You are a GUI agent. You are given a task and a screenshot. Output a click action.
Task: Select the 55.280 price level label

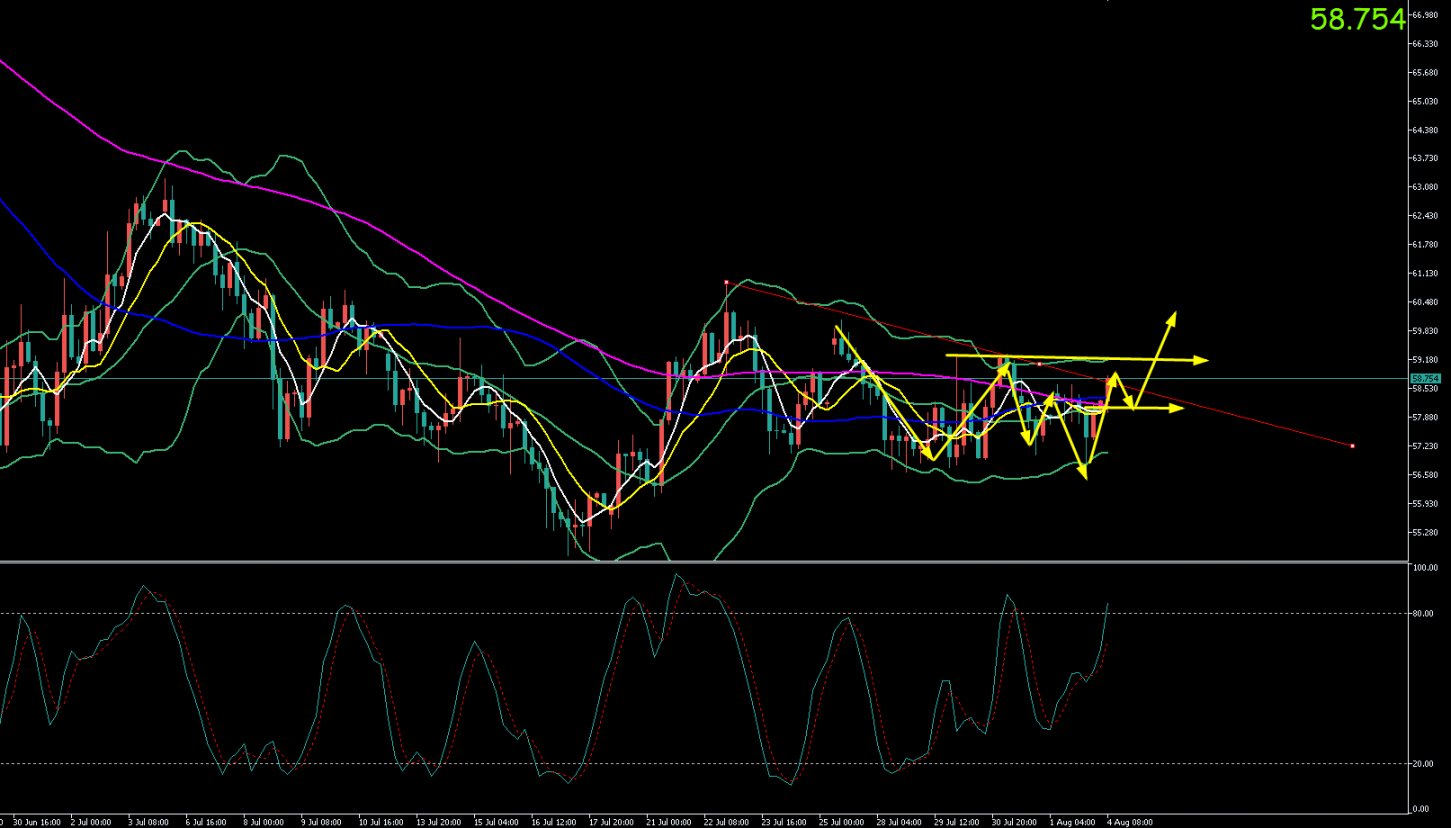pyautogui.click(x=1424, y=533)
